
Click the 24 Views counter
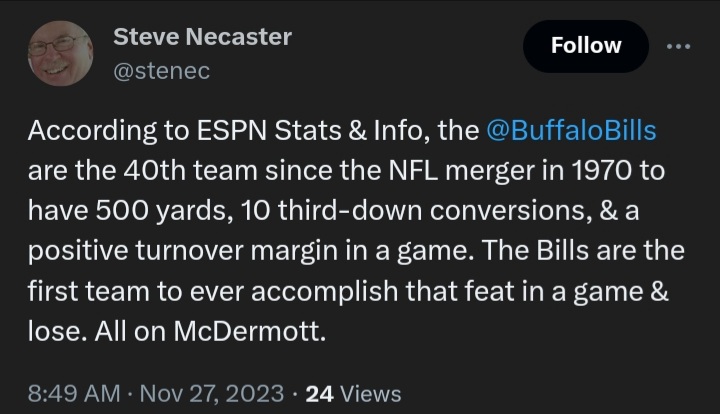point(353,394)
